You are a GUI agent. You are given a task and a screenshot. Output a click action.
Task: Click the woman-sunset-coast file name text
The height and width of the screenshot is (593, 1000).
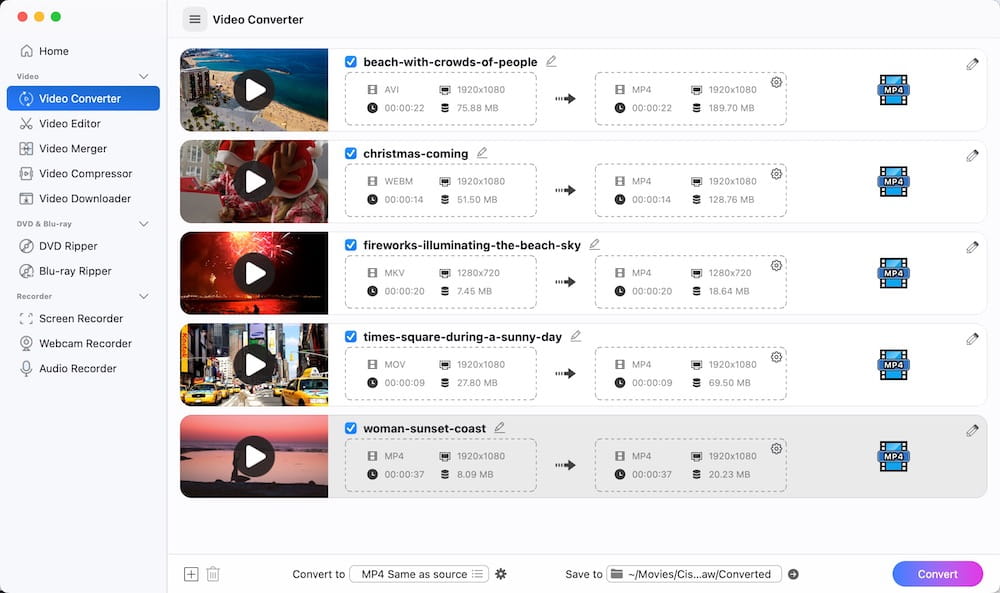425,428
